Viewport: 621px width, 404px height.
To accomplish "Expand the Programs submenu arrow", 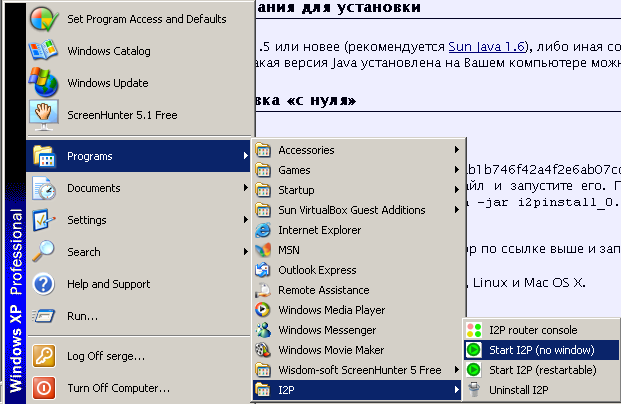I will pos(246,156).
